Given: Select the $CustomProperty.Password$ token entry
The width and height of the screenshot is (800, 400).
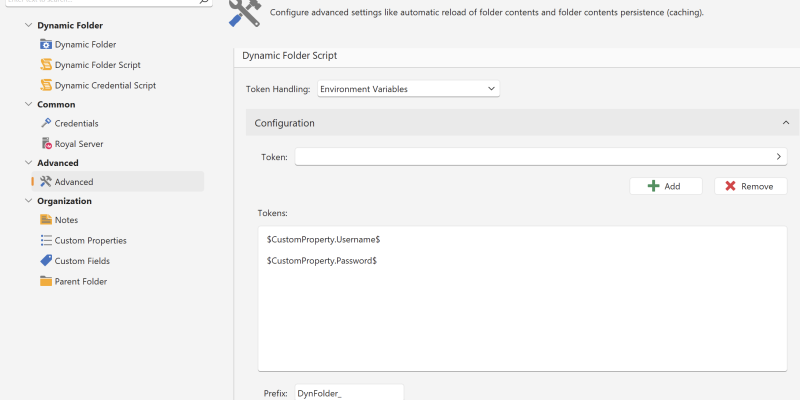Looking at the screenshot, I should (322, 261).
